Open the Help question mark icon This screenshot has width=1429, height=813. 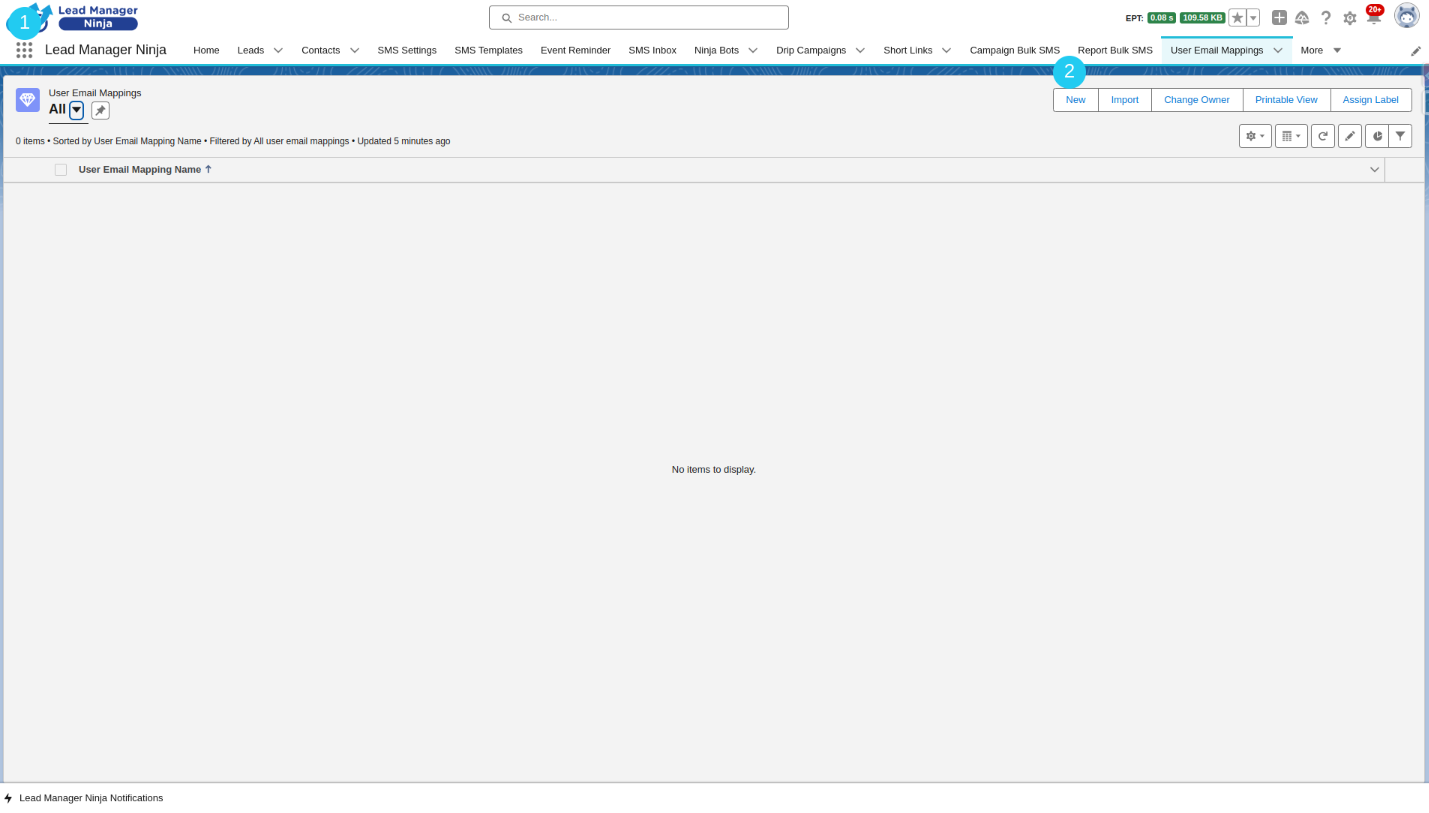(x=1326, y=18)
